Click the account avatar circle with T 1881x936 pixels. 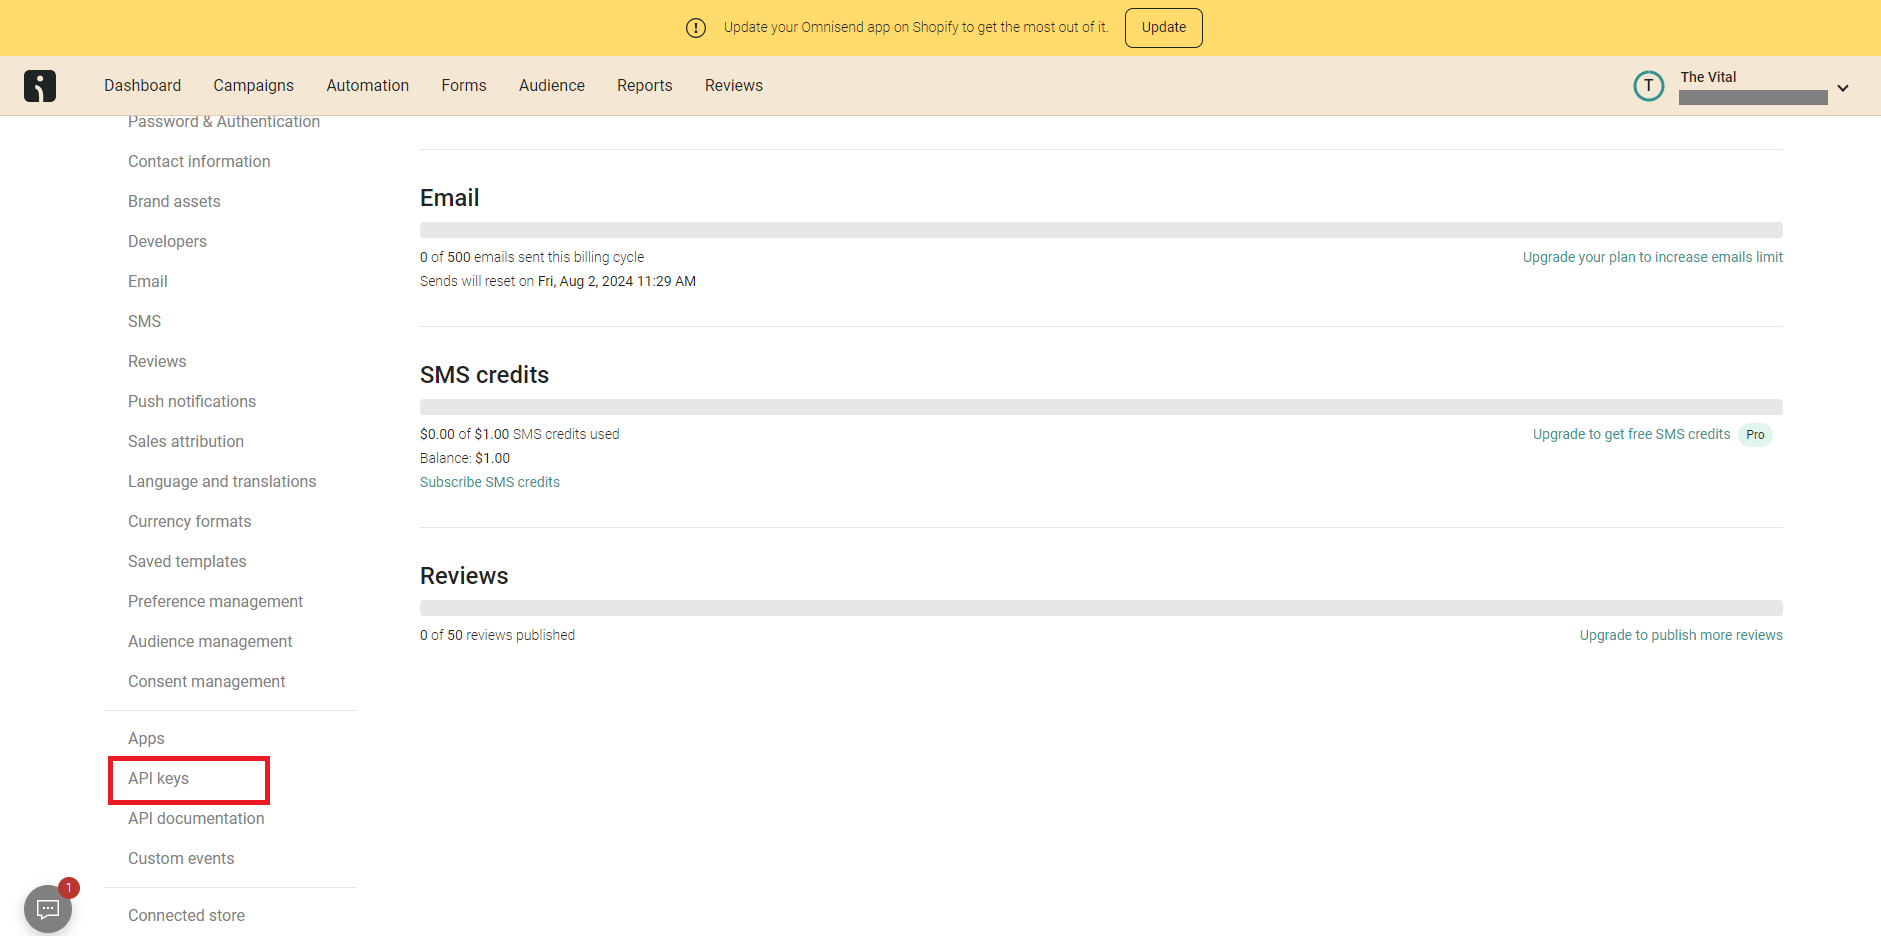pos(1648,86)
